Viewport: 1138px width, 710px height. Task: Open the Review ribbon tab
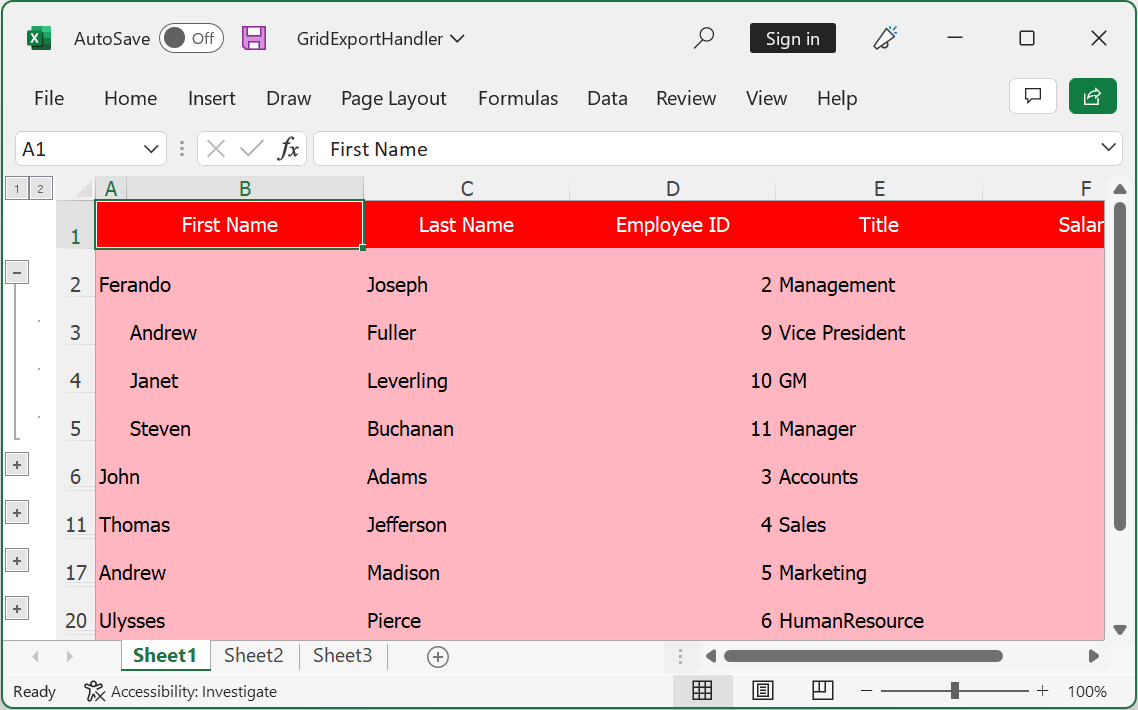pyautogui.click(x=686, y=98)
